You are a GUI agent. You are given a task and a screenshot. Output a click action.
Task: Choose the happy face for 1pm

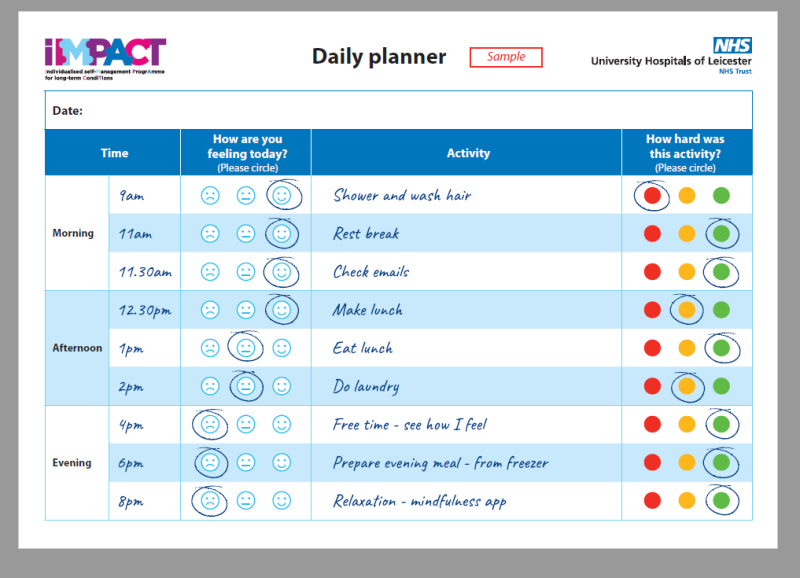tap(282, 348)
